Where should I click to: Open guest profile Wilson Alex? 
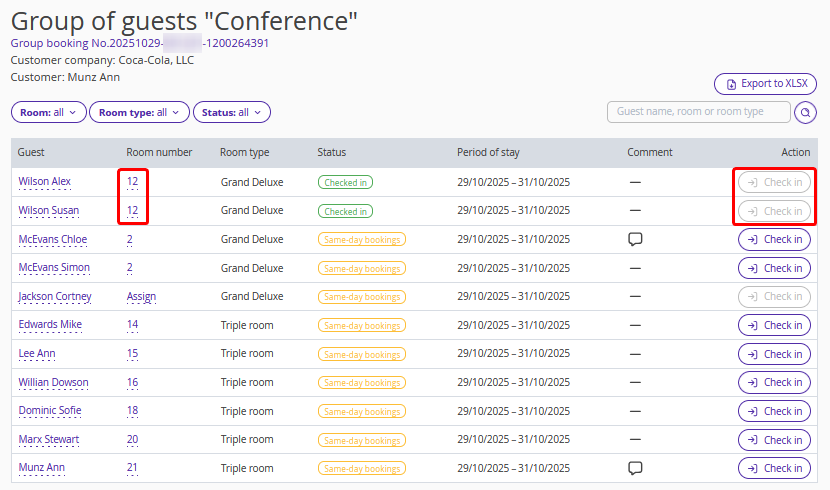44,182
